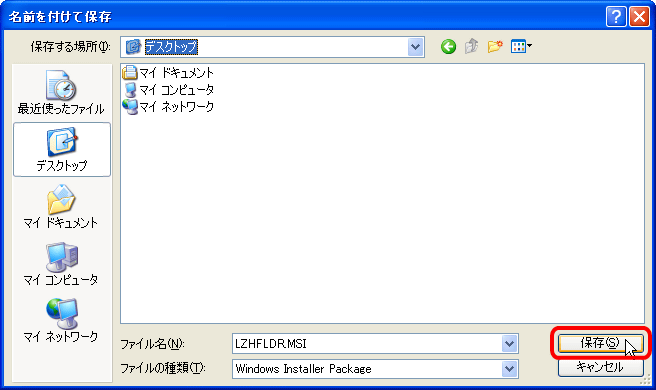
Task: Expand the ファイル名 dropdown arrow
Action: [509, 344]
